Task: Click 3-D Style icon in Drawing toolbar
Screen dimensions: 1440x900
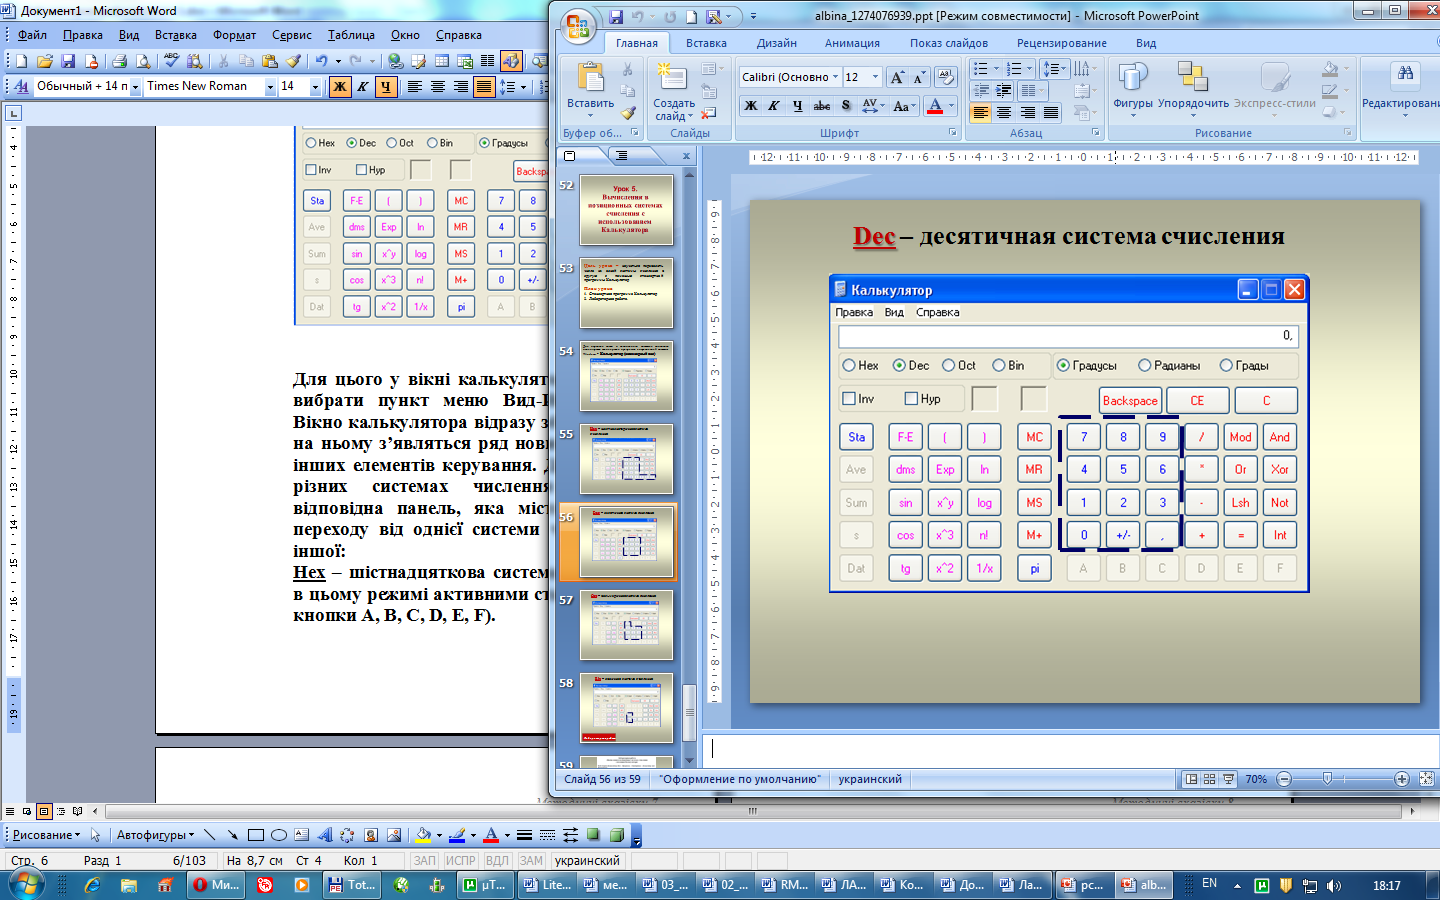Action: click(x=617, y=835)
